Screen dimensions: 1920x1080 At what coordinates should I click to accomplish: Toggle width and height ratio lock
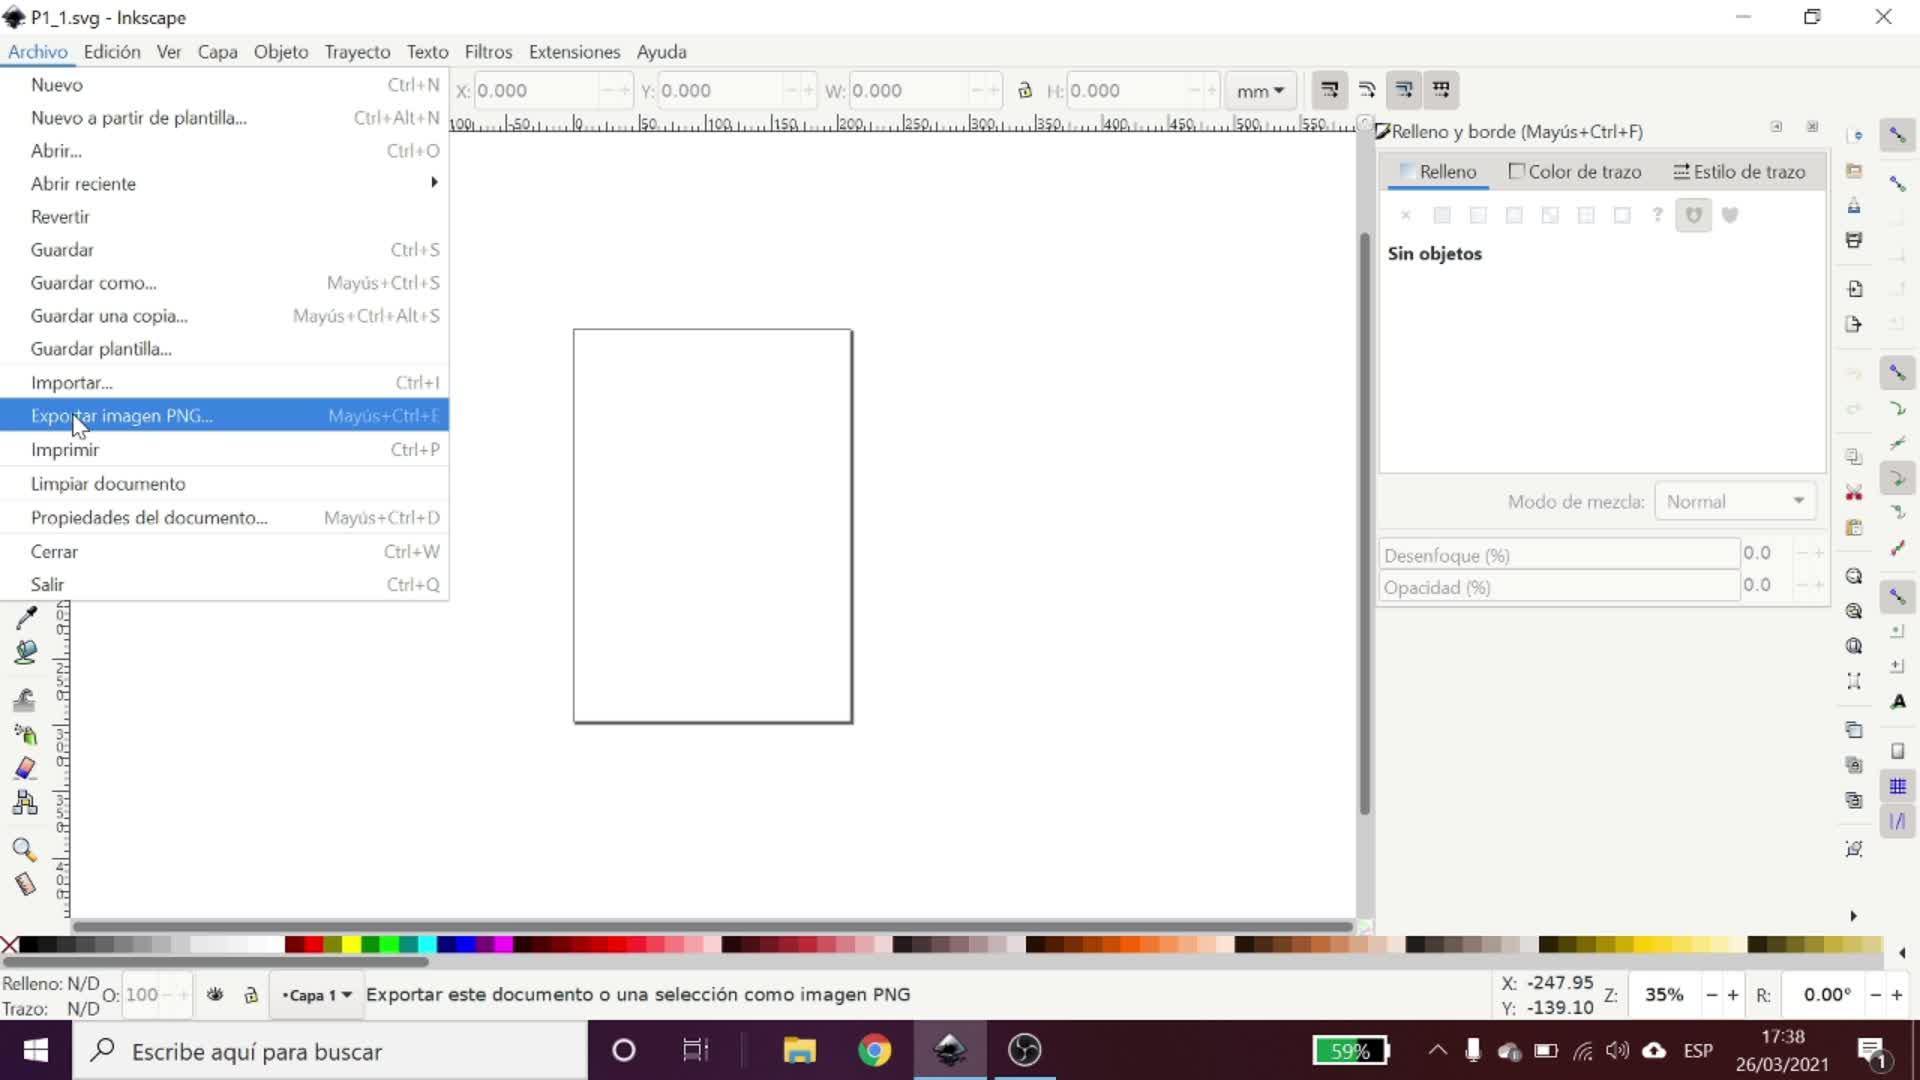tap(1025, 91)
